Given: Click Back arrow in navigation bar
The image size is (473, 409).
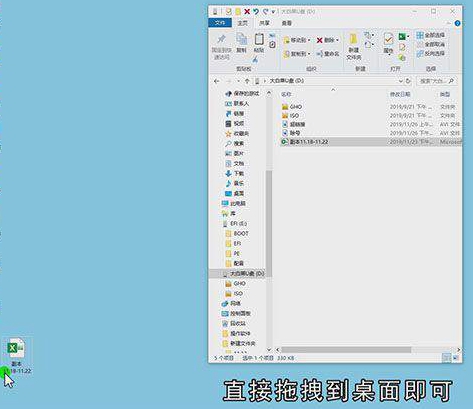Looking at the screenshot, I should pyautogui.click(x=217, y=81).
